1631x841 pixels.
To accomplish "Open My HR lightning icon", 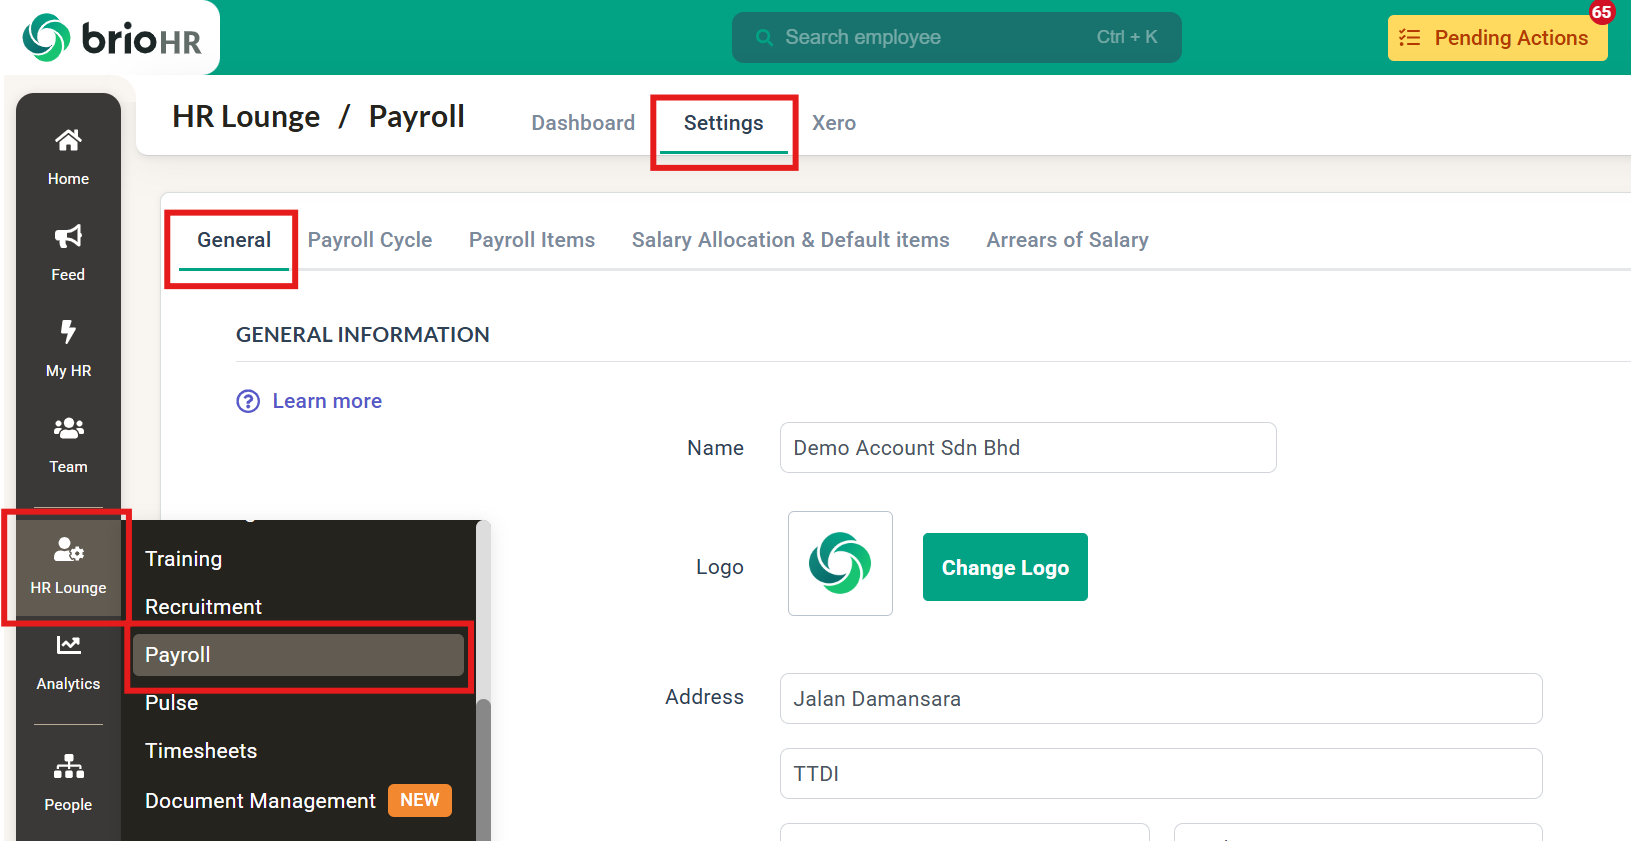I will [x=68, y=331].
